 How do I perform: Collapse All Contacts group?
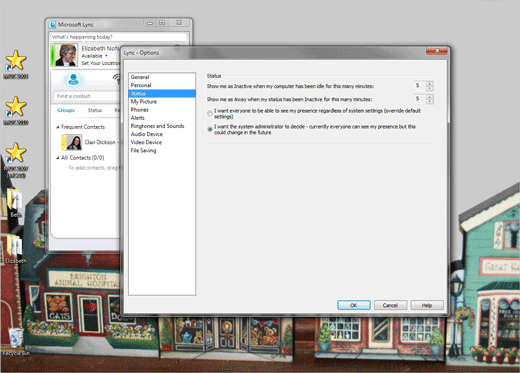[x=58, y=158]
